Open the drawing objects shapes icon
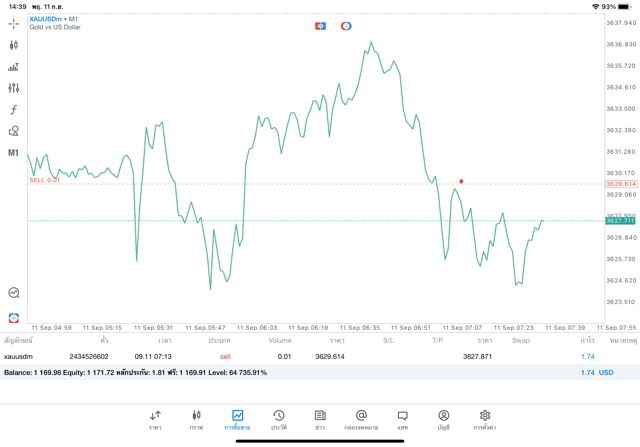 tap(14, 131)
